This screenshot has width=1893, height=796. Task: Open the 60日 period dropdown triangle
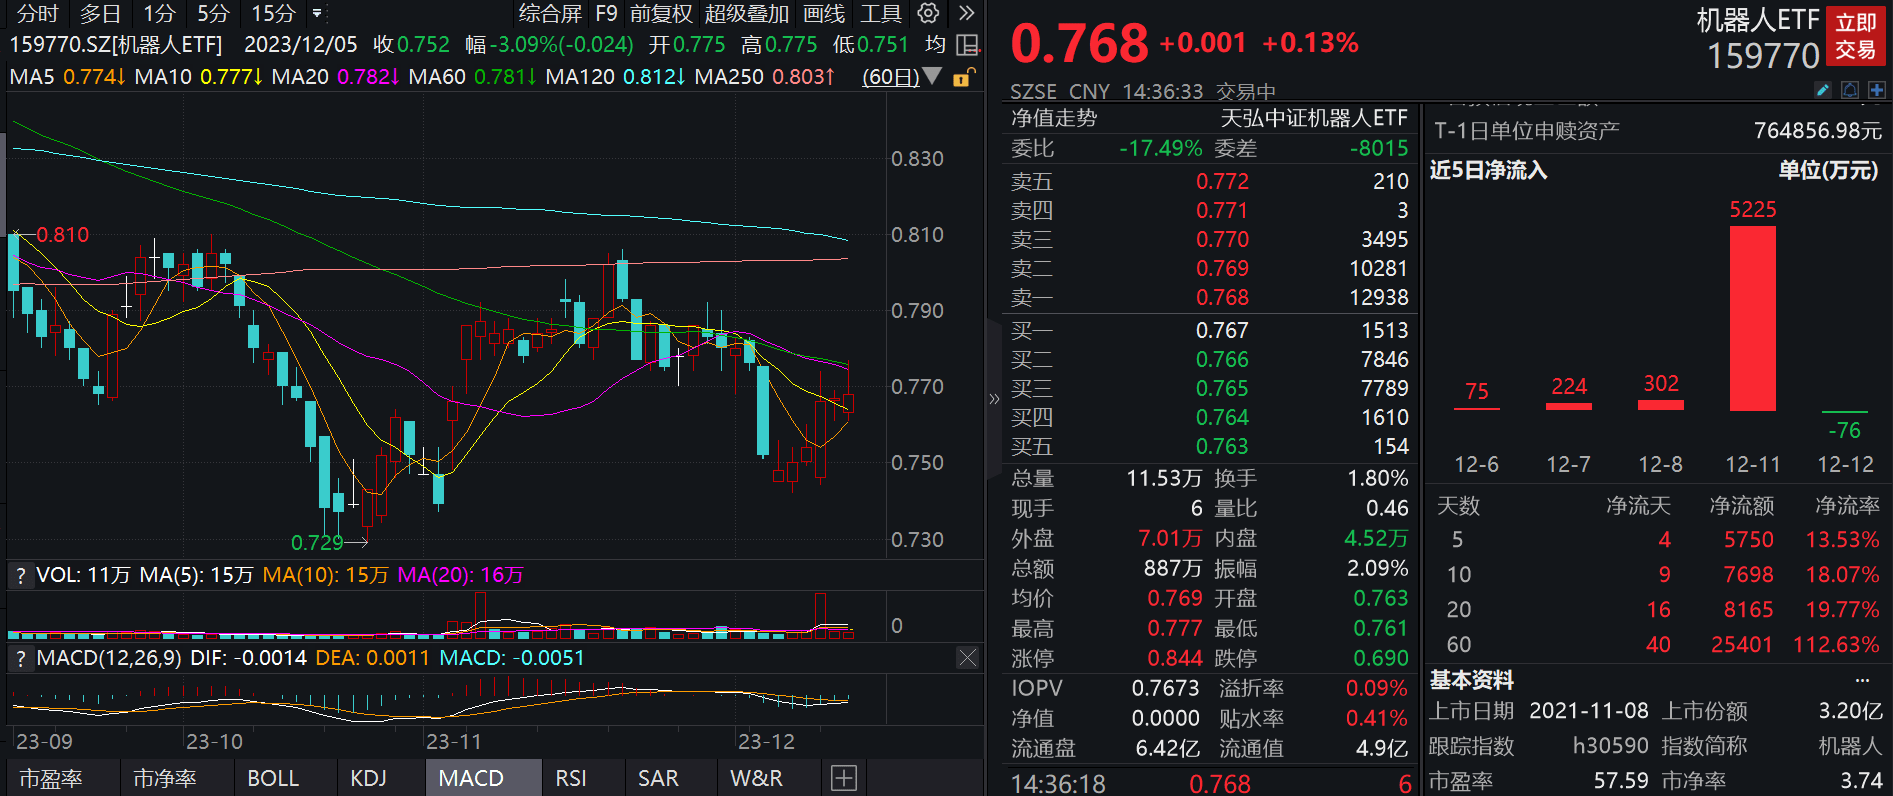click(932, 76)
